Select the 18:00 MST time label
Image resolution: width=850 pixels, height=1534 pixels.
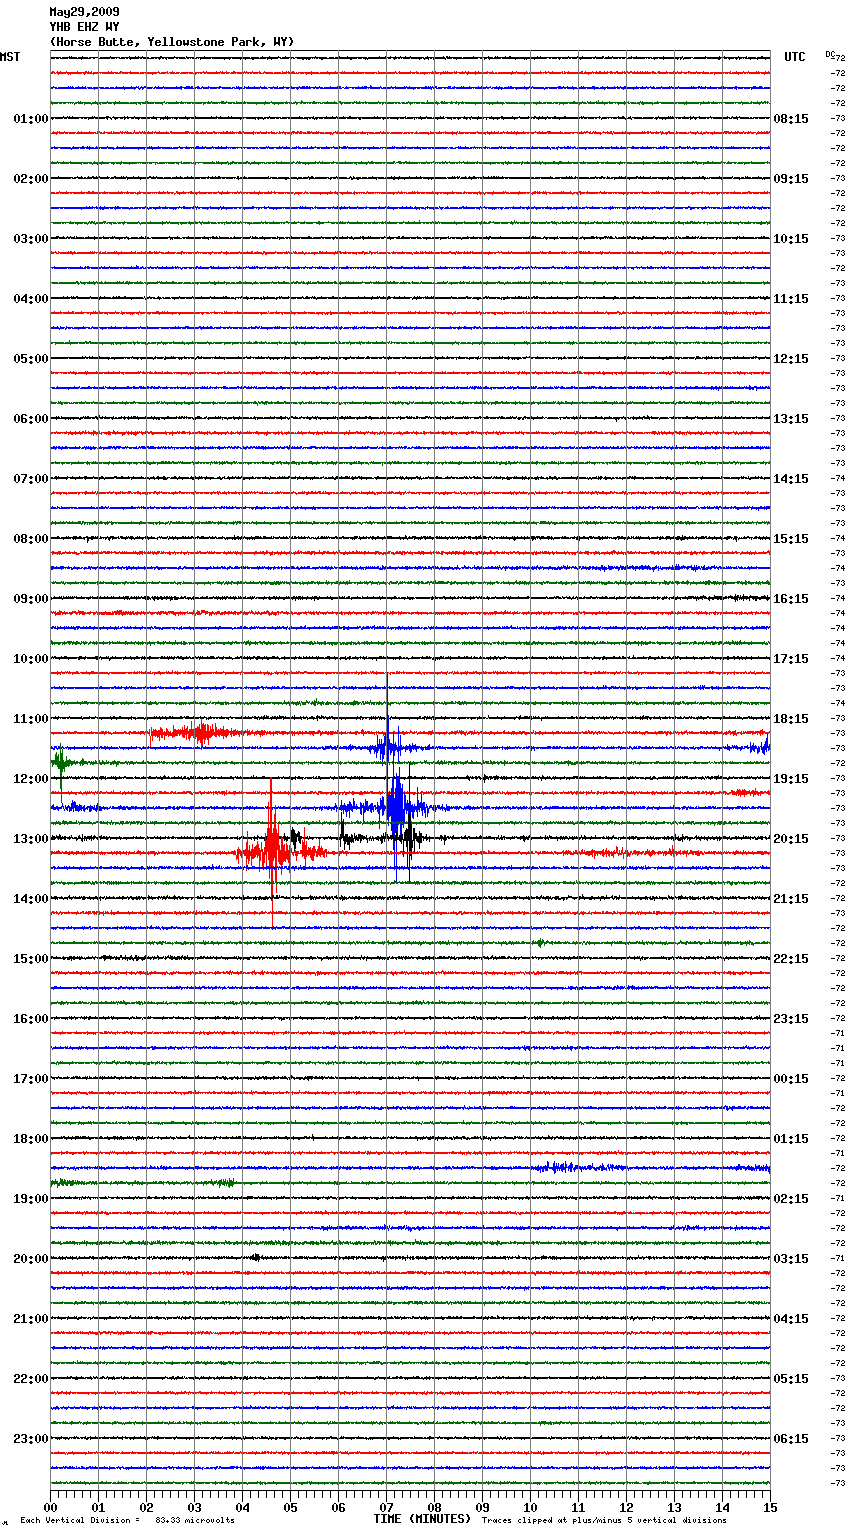point(30,1139)
